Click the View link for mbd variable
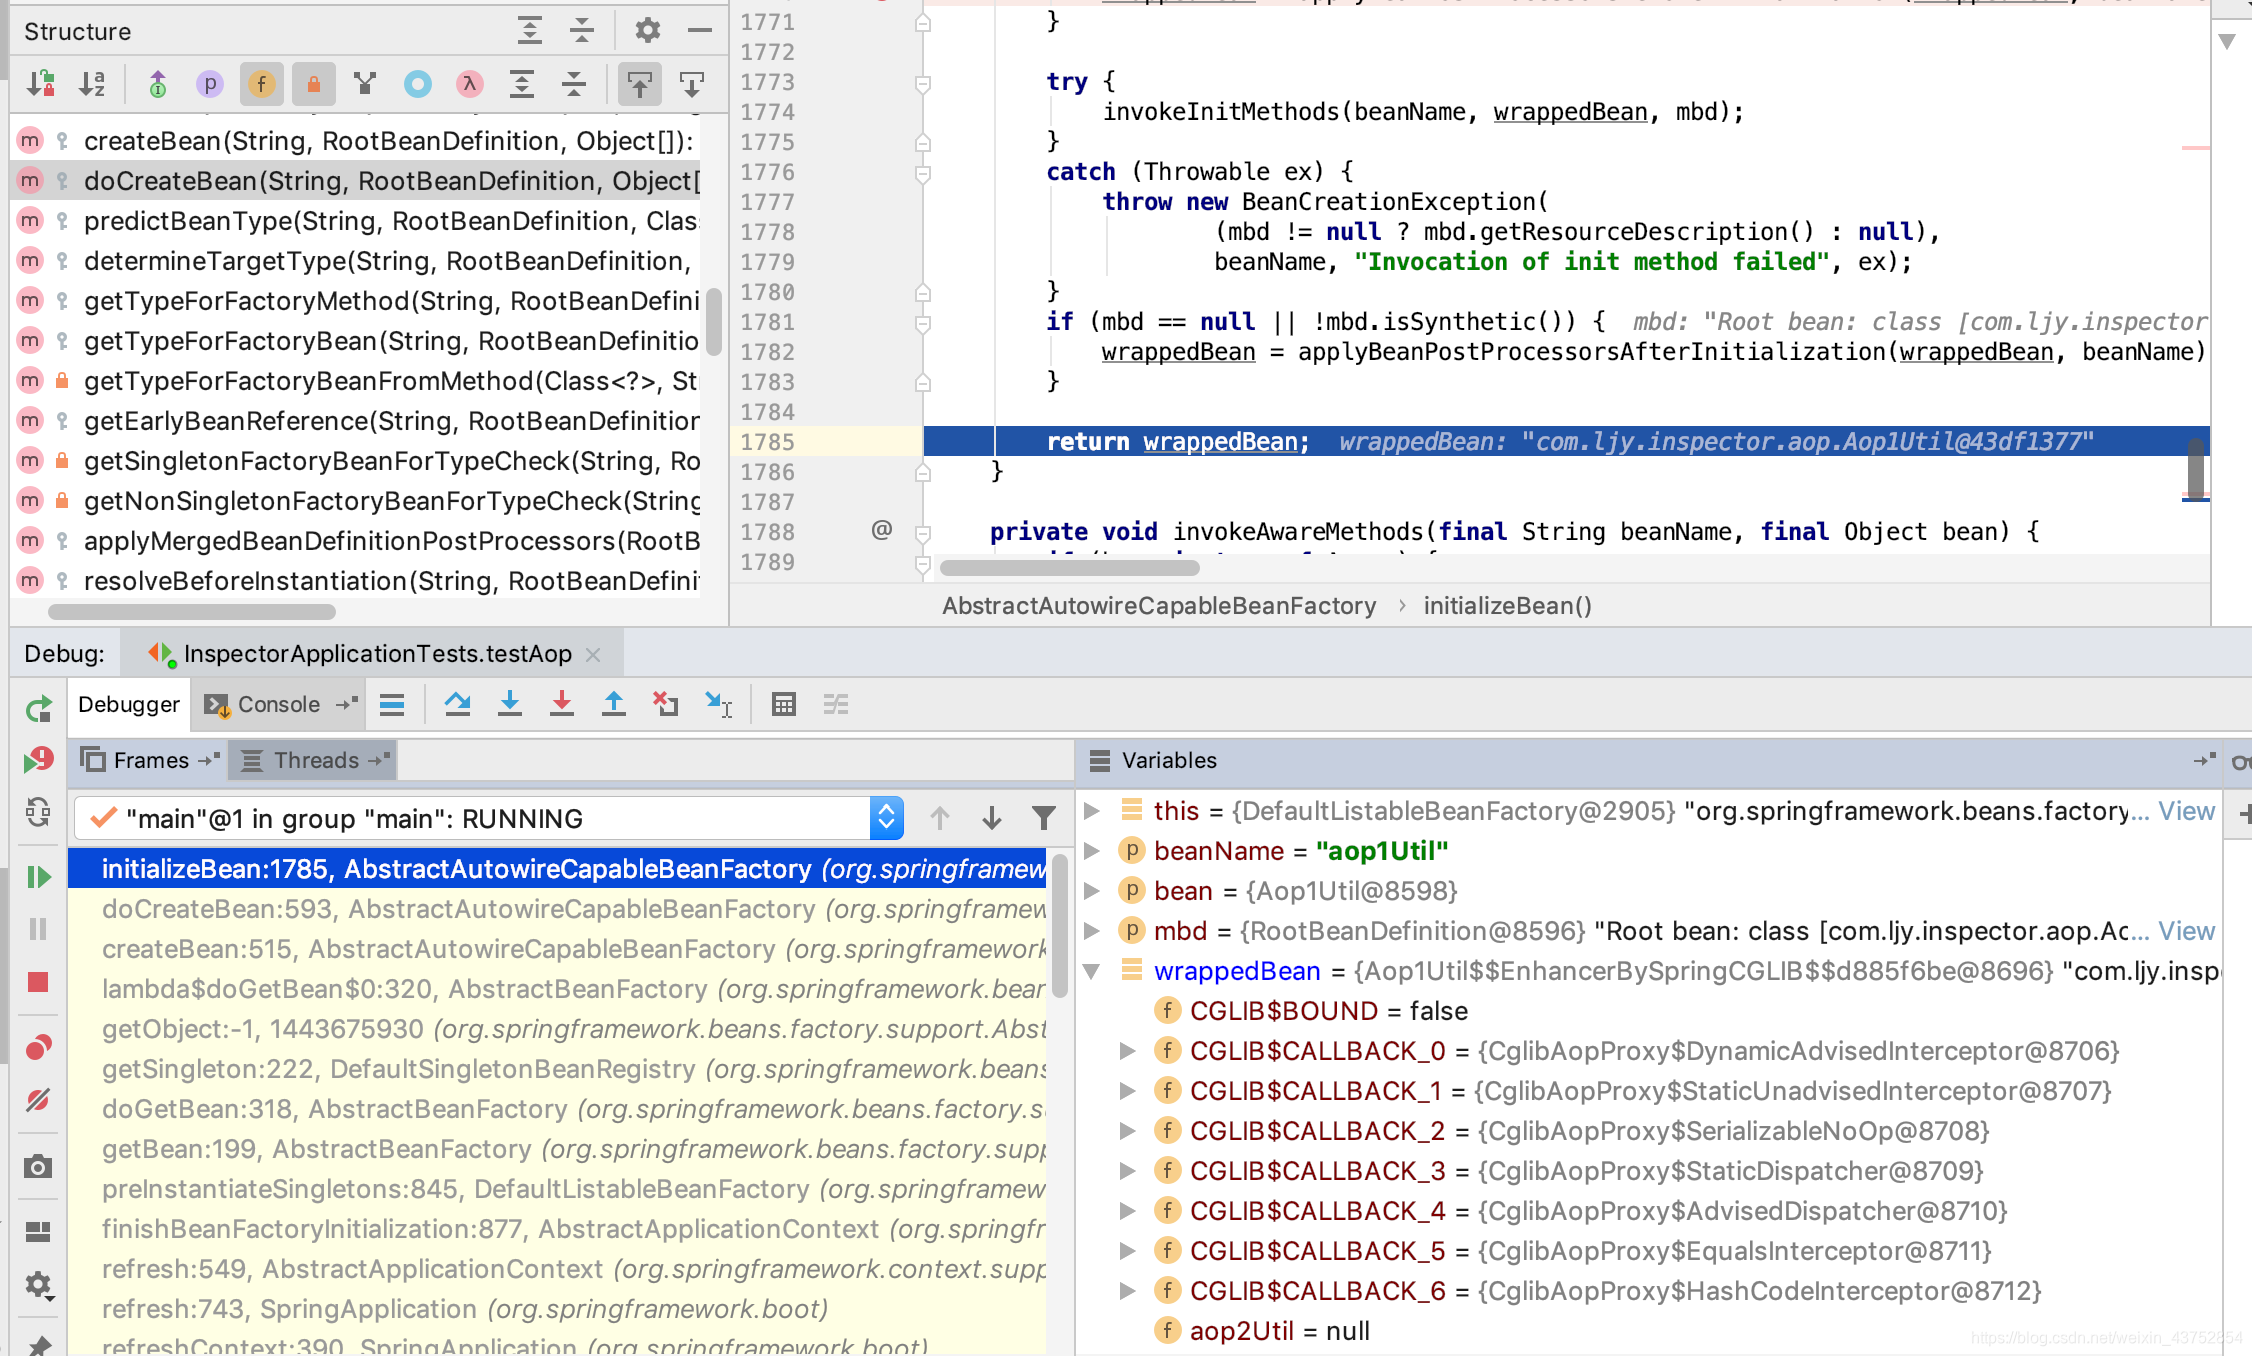This screenshot has height=1356, width=2252. 2186,931
